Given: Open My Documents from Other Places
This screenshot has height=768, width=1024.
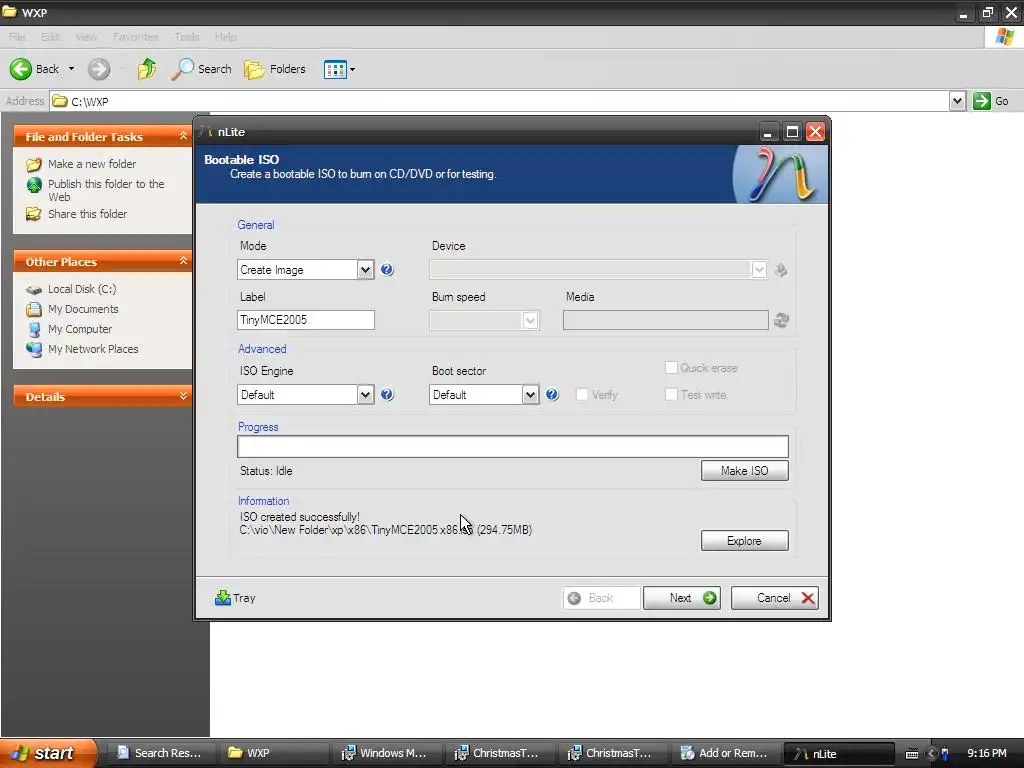Looking at the screenshot, I should (x=83, y=309).
